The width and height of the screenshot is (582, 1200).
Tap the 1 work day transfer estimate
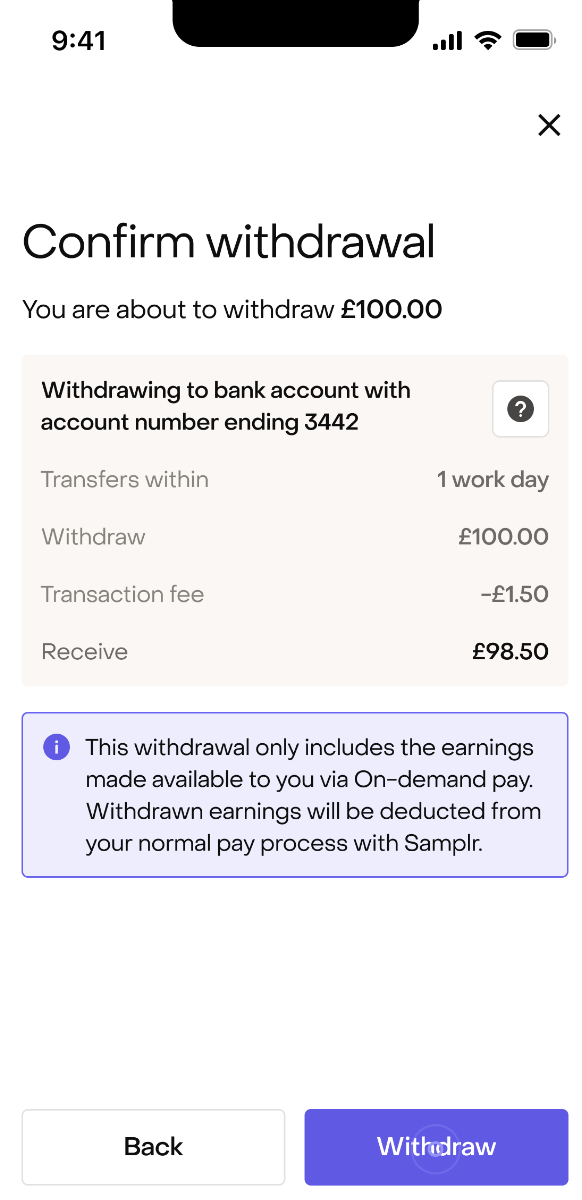(493, 479)
